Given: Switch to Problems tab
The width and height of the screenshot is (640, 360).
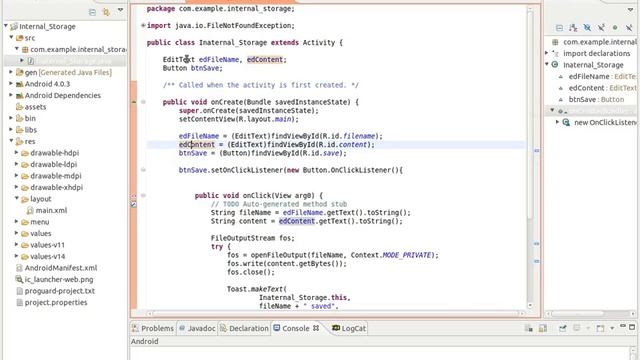Looking at the screenshot, I should pyautogui.click(x=153, y=328).
